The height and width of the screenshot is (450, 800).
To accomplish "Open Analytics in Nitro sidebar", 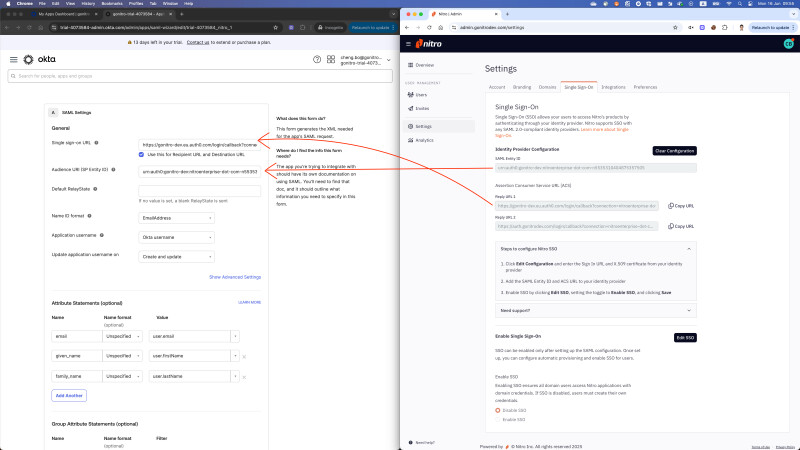I will 421,140.
